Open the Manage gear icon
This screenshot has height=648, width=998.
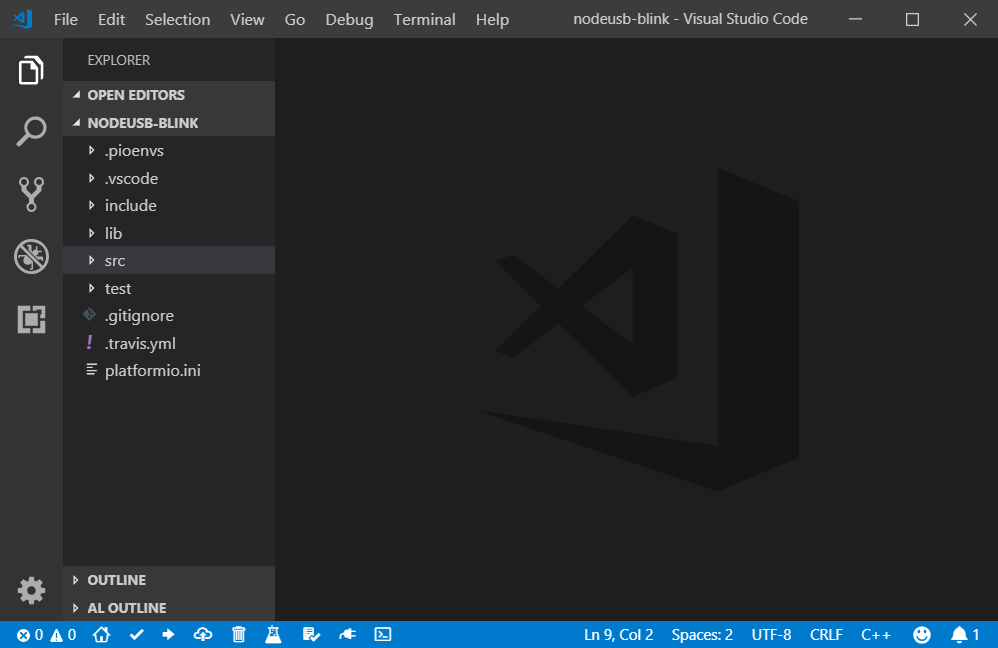click(x=31, y=591)
